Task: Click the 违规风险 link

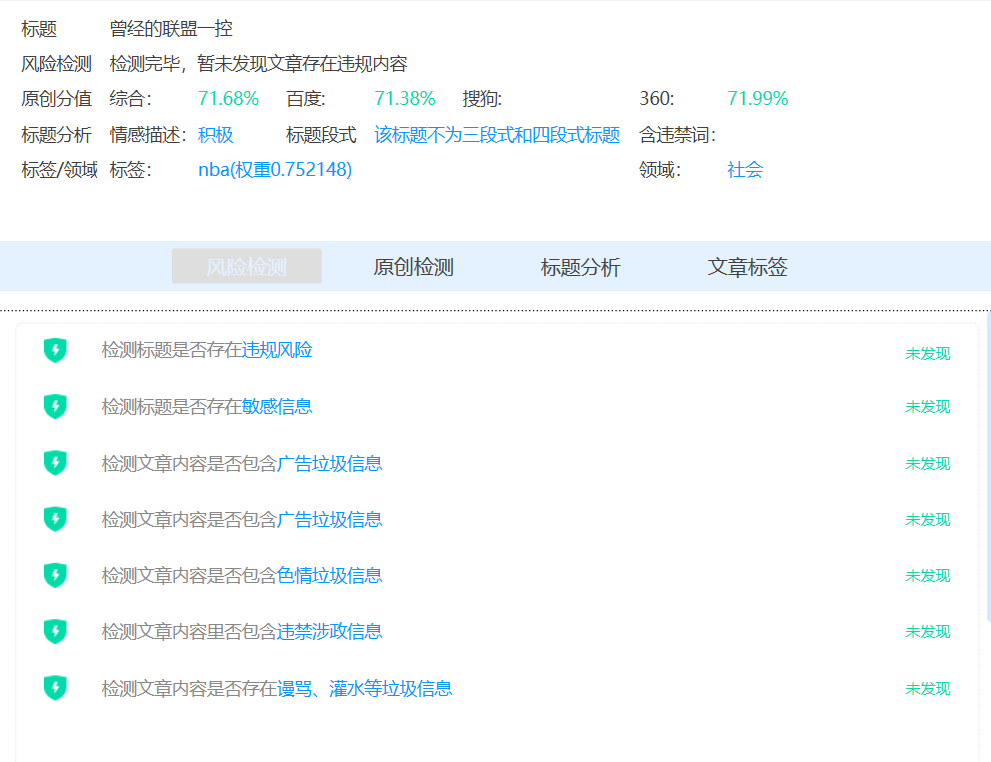Action: coord(277,350)
